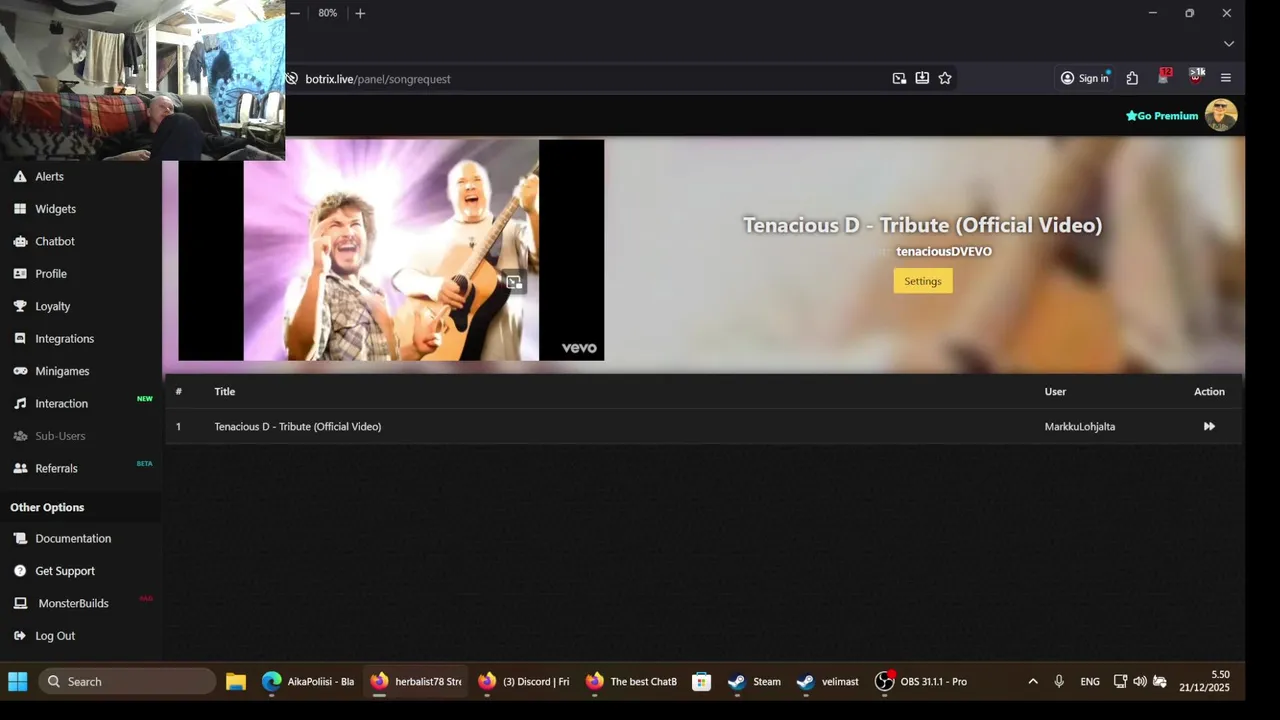Click the tenaciousDVEVO channel name
Screen dimensions: 1280x720
click(944, 251)
